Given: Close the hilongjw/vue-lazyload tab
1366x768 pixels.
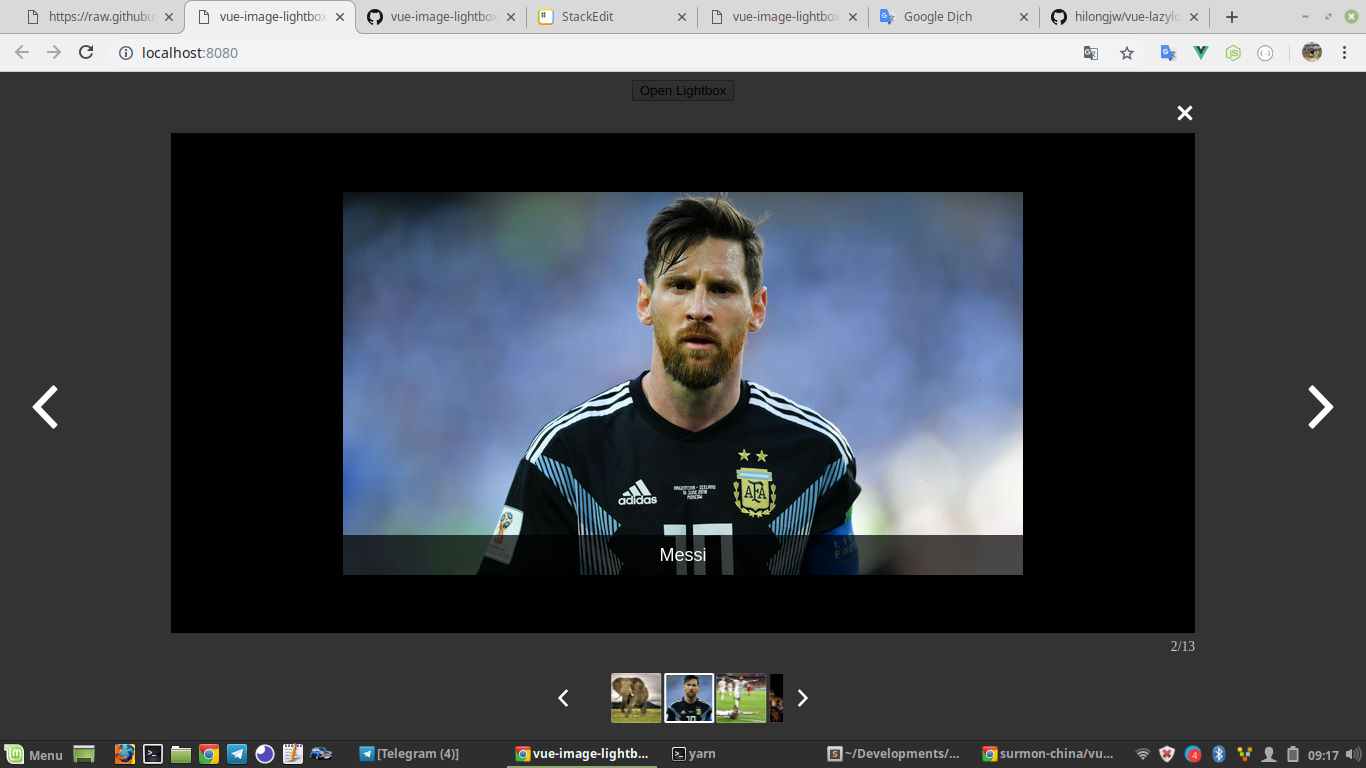Looking at the screenshot, I should coord(1194,17).
